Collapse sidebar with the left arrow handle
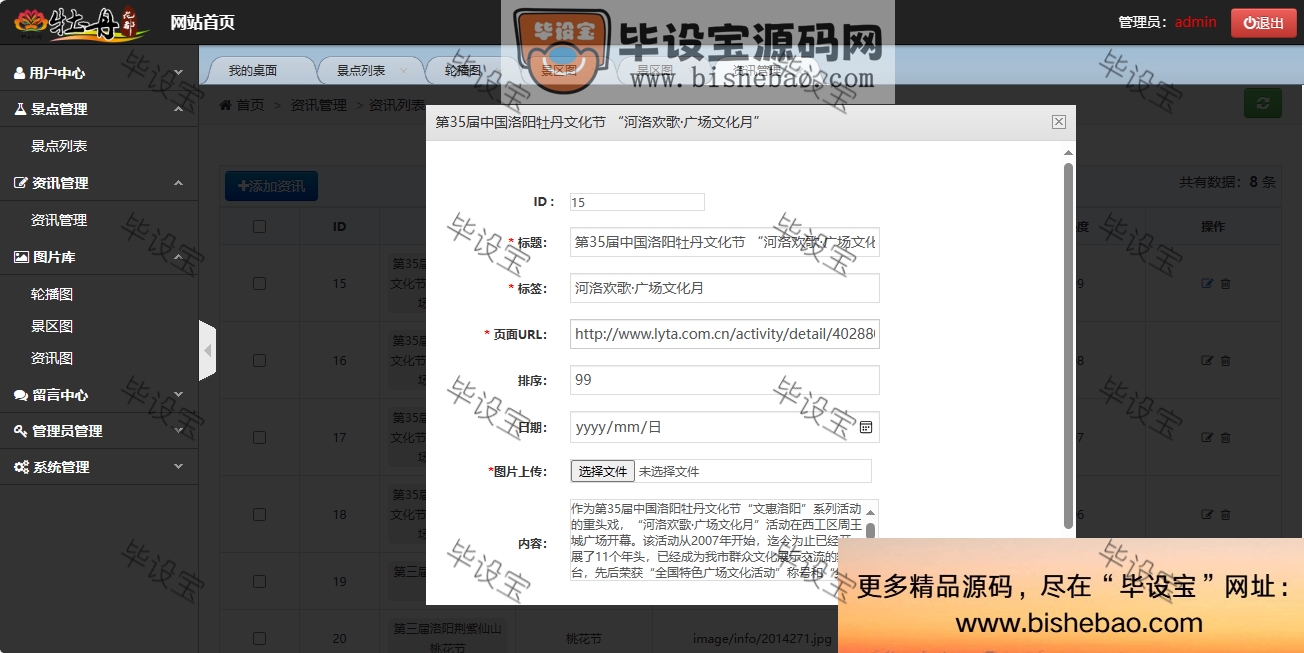Screen dimensions: 1304x653 (x=207, y=350)
